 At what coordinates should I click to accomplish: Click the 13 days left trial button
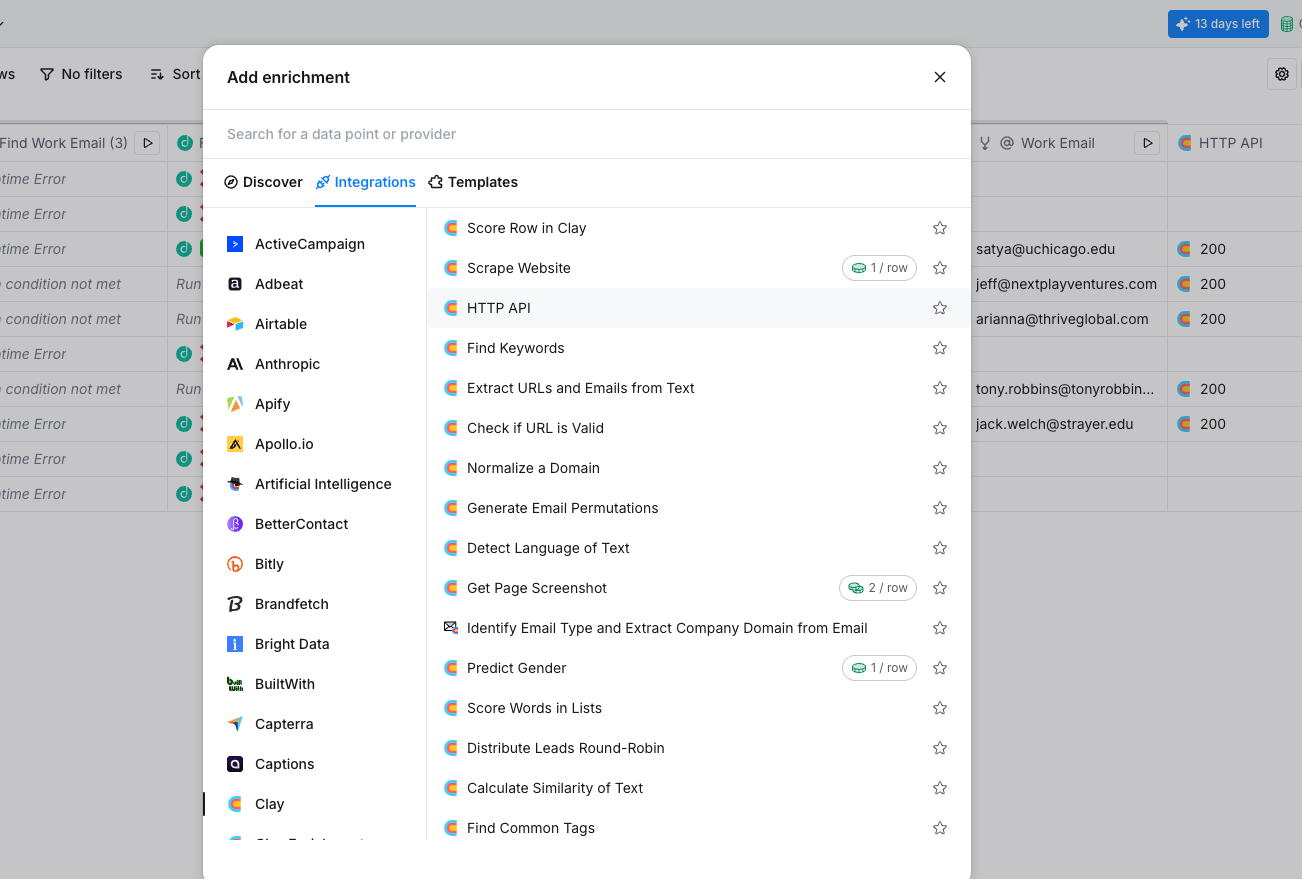click(x=1218, y=24)
